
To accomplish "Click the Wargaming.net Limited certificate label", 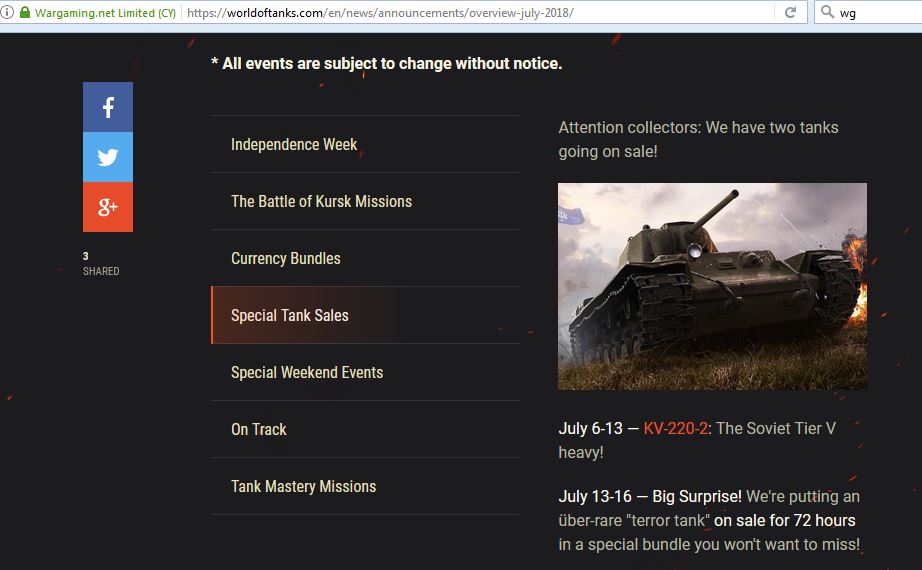I will tap(105, 13).
